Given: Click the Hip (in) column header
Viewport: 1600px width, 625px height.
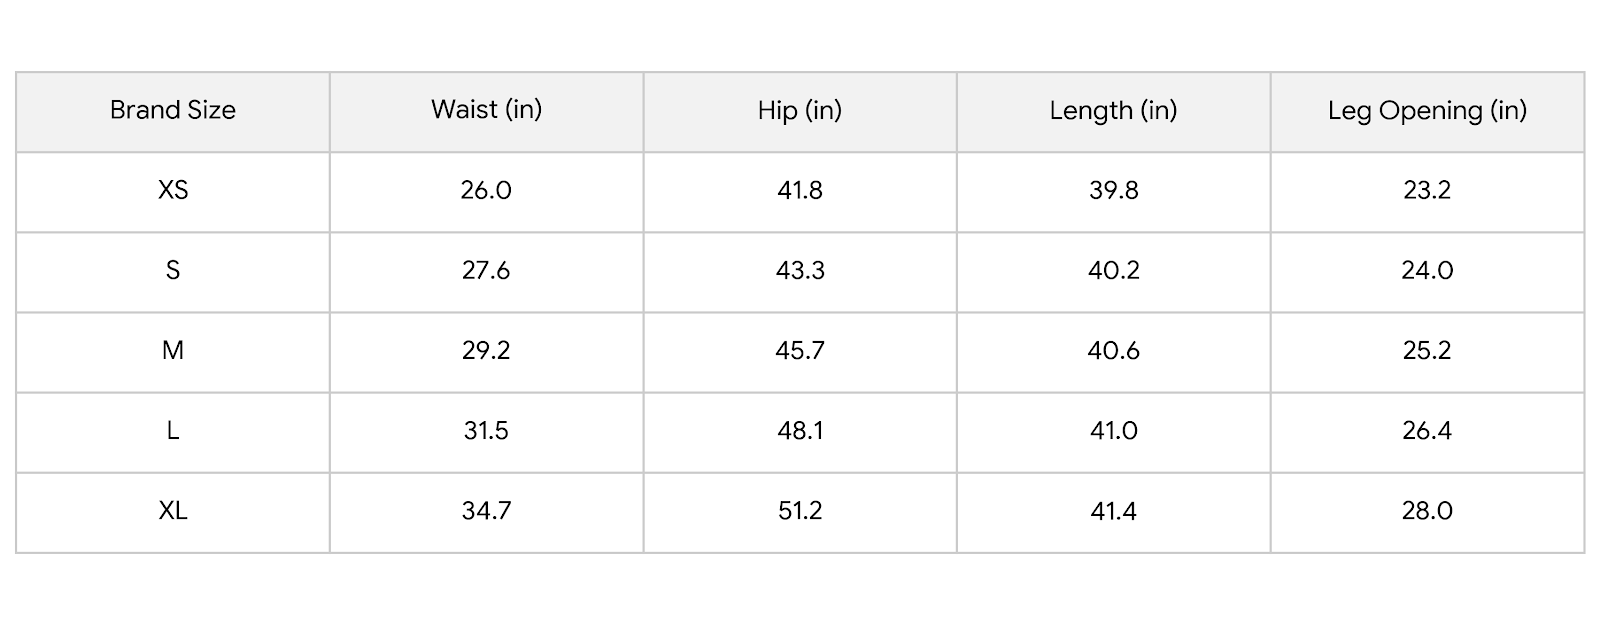Looking at the screenshot, I should [x=800, y=110].
